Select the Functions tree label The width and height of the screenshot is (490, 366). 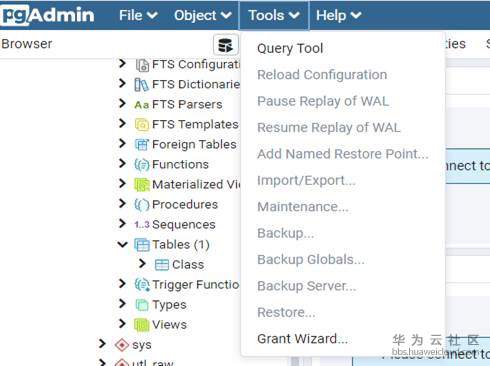coord(180,164)
